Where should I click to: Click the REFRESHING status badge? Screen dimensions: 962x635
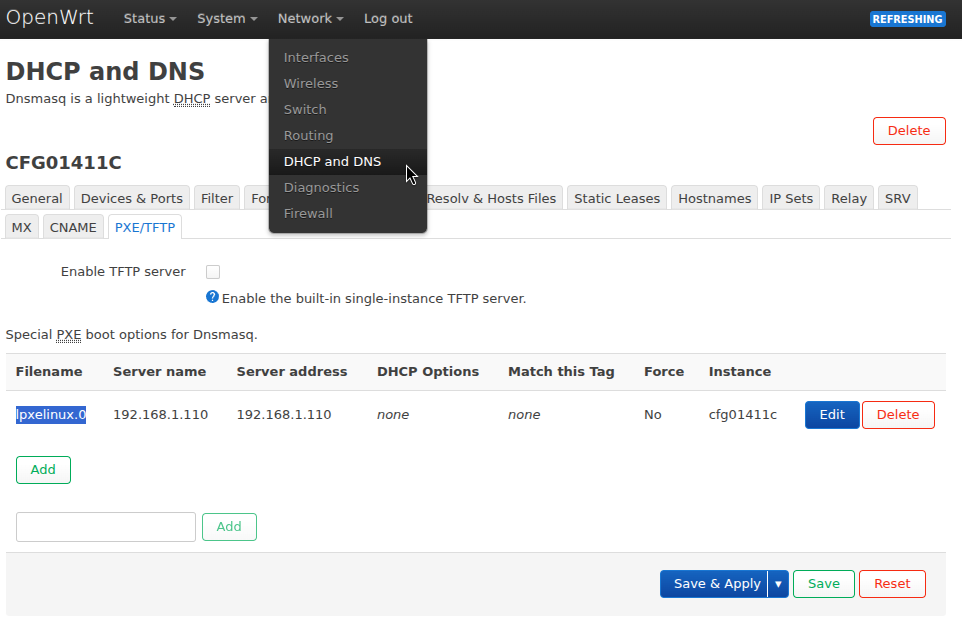pyautogui.click(x=907, y=19)
